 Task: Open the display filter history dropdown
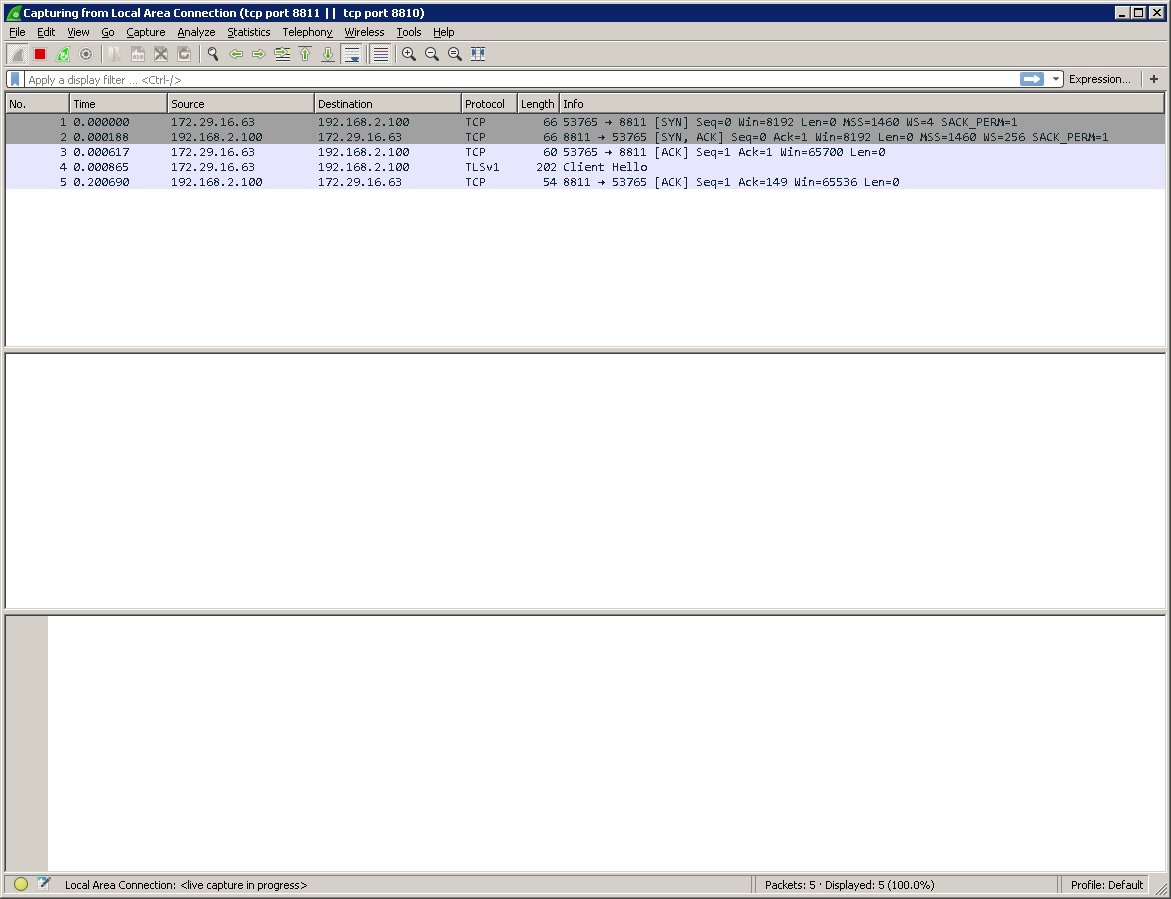point(1055,79)
